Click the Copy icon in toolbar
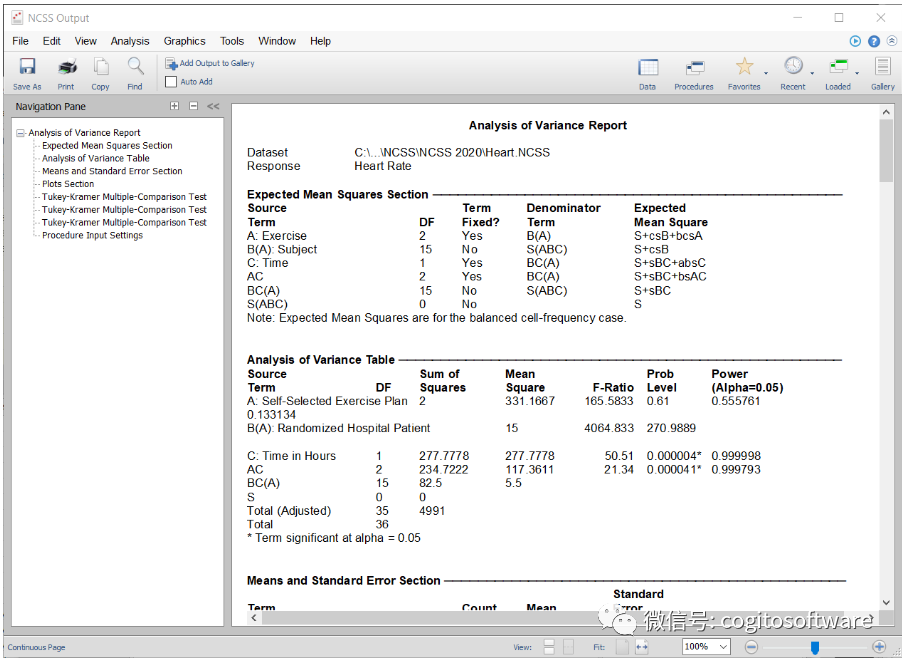902x663 pixels. point(101,74)
